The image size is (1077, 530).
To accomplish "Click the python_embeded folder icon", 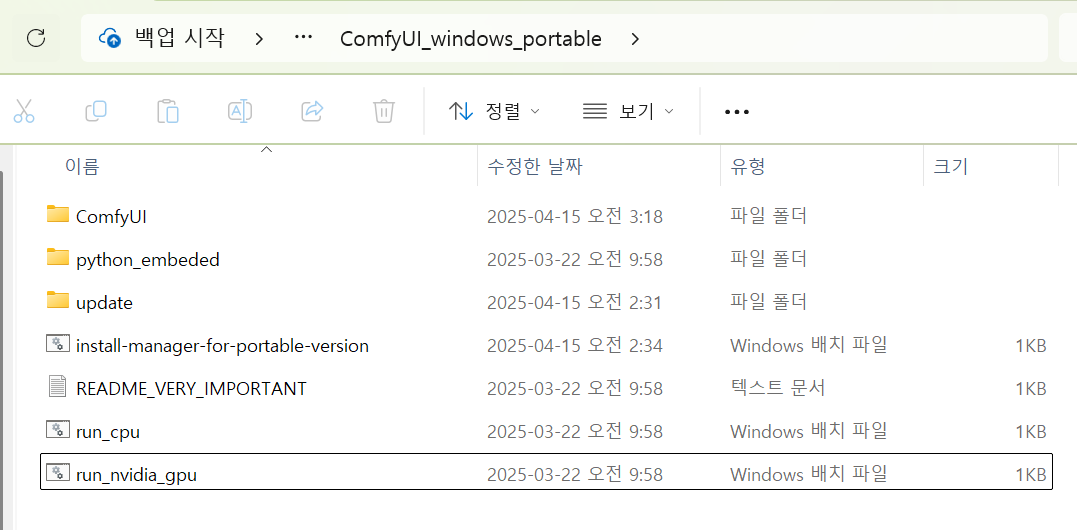I will click(x=58, y=257).
